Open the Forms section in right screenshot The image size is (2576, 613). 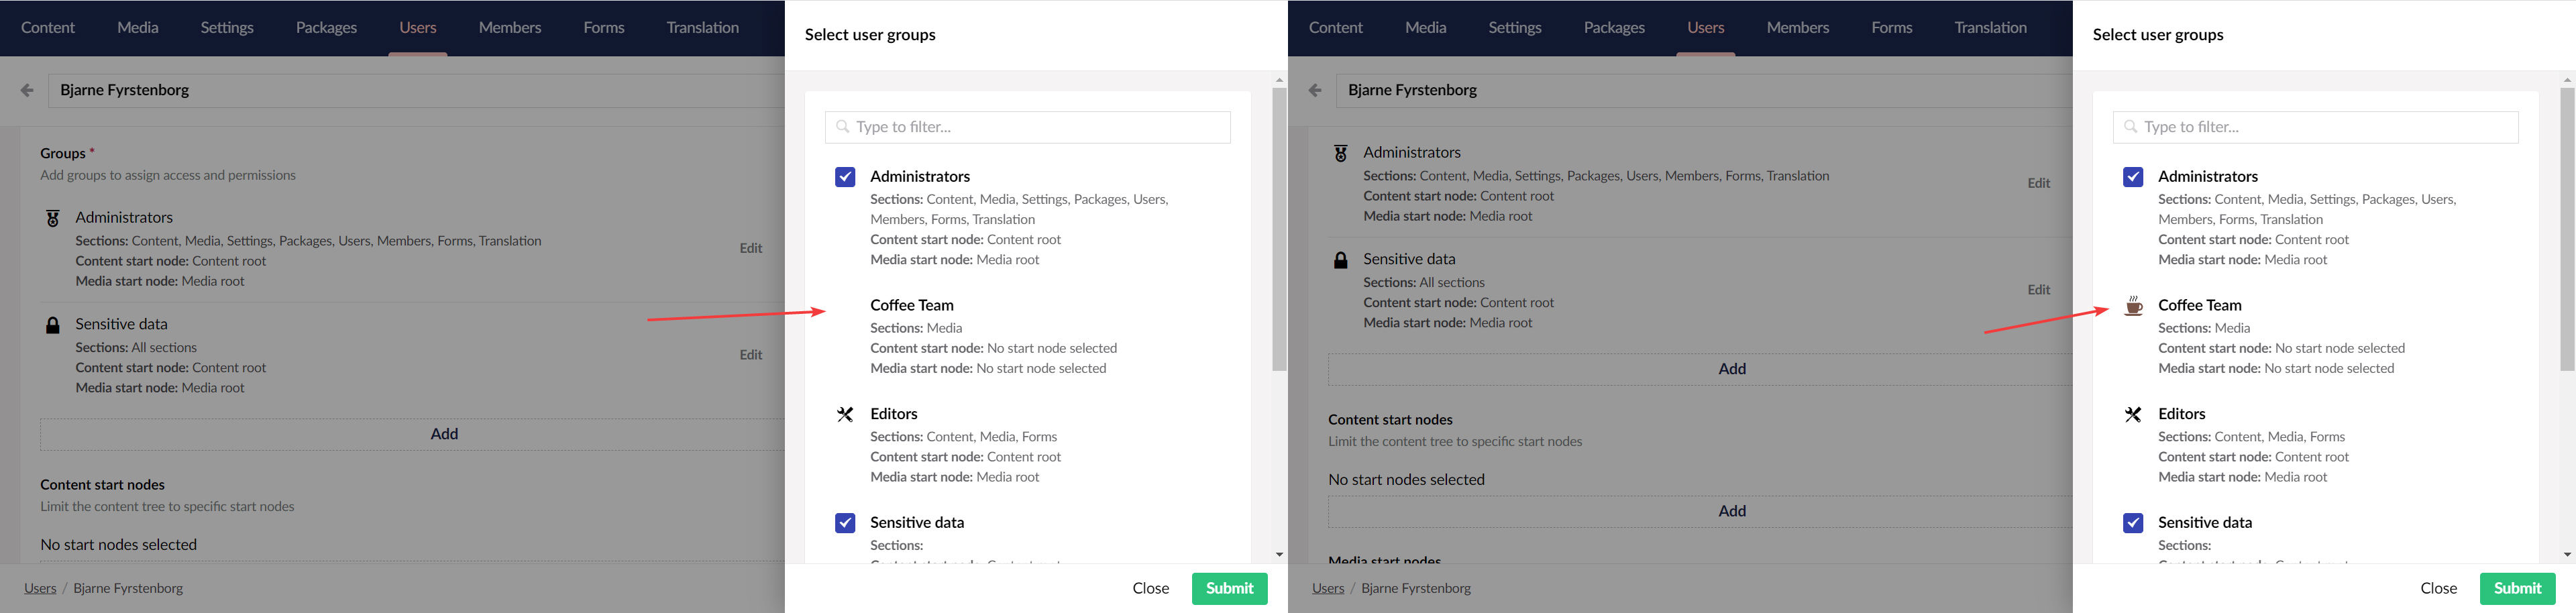pos(1892,28)
